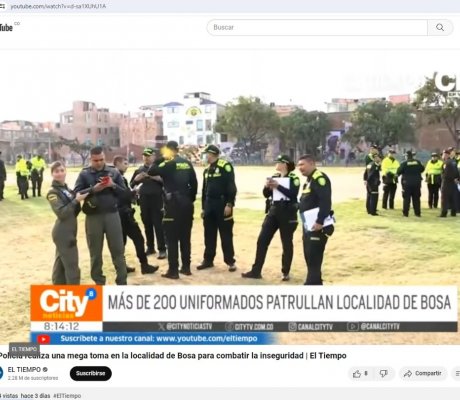The height and width of the screenshot is (400, 460).
Task: Click the video title about Bosa
Action: coord(173,356)
